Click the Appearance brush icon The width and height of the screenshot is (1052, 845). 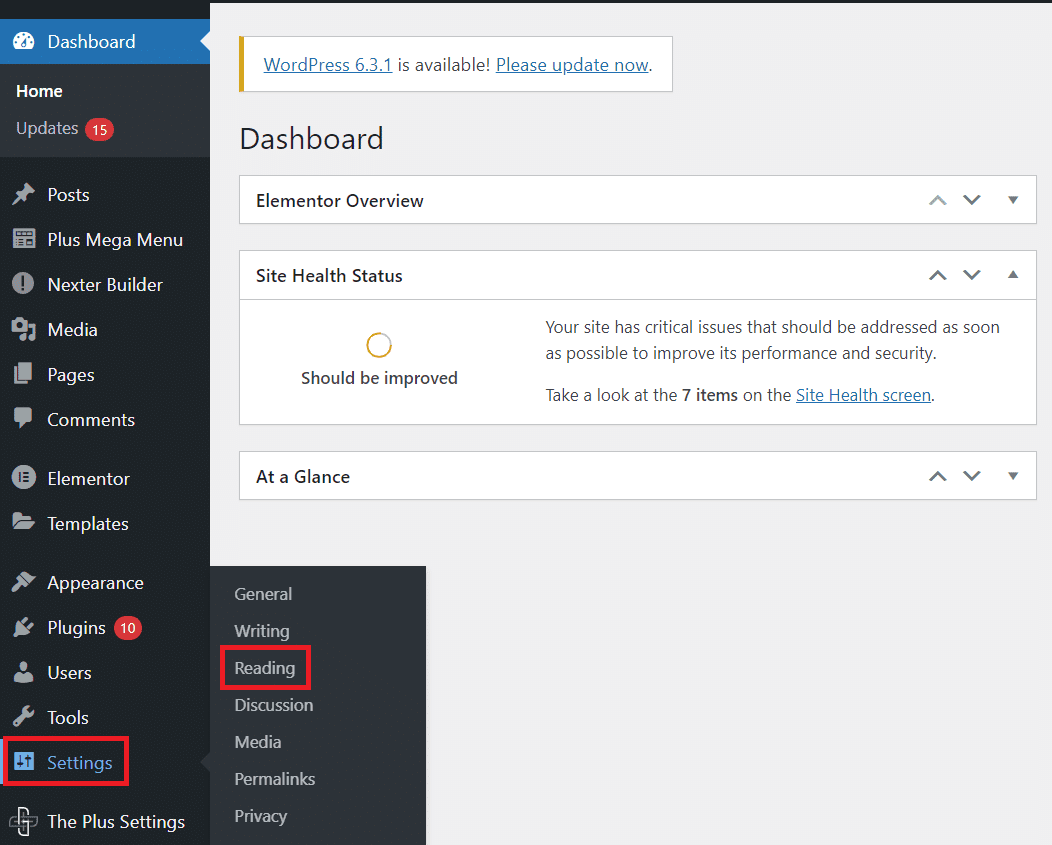[24, 582]
